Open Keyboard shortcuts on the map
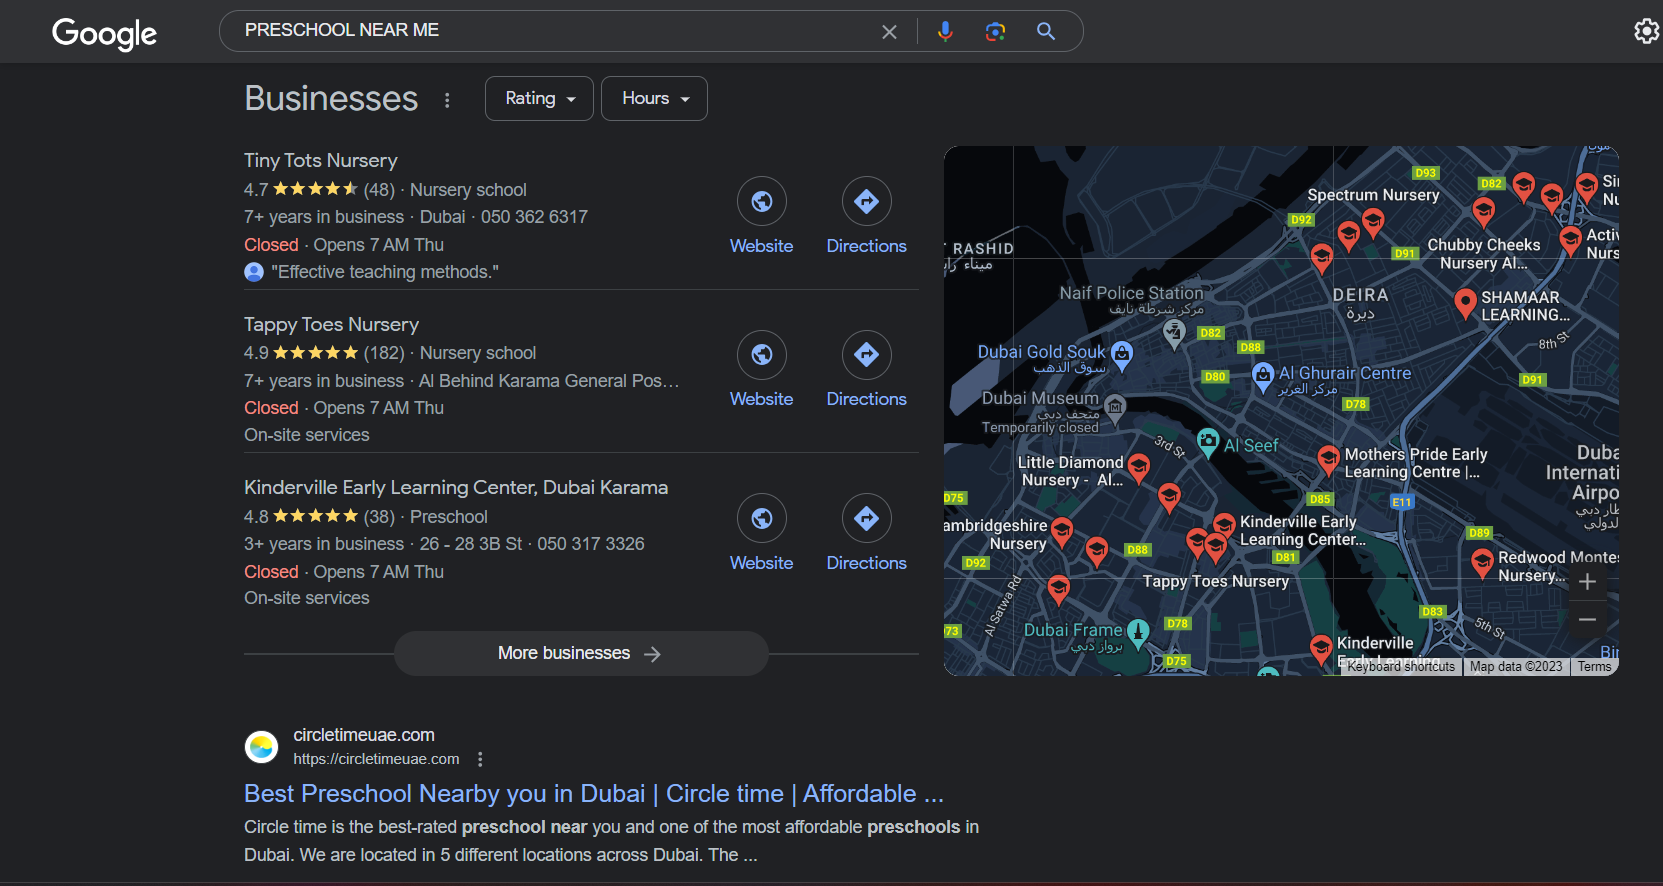This screenshot has width=1663, height=886. click(1401, 667)
